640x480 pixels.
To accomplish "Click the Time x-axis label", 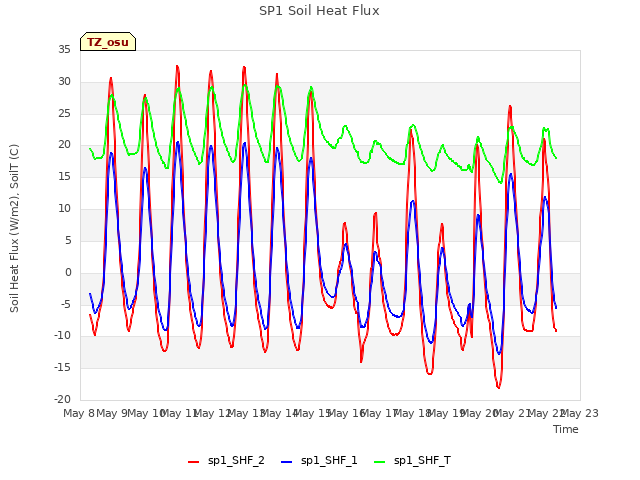I will (566, 429).
